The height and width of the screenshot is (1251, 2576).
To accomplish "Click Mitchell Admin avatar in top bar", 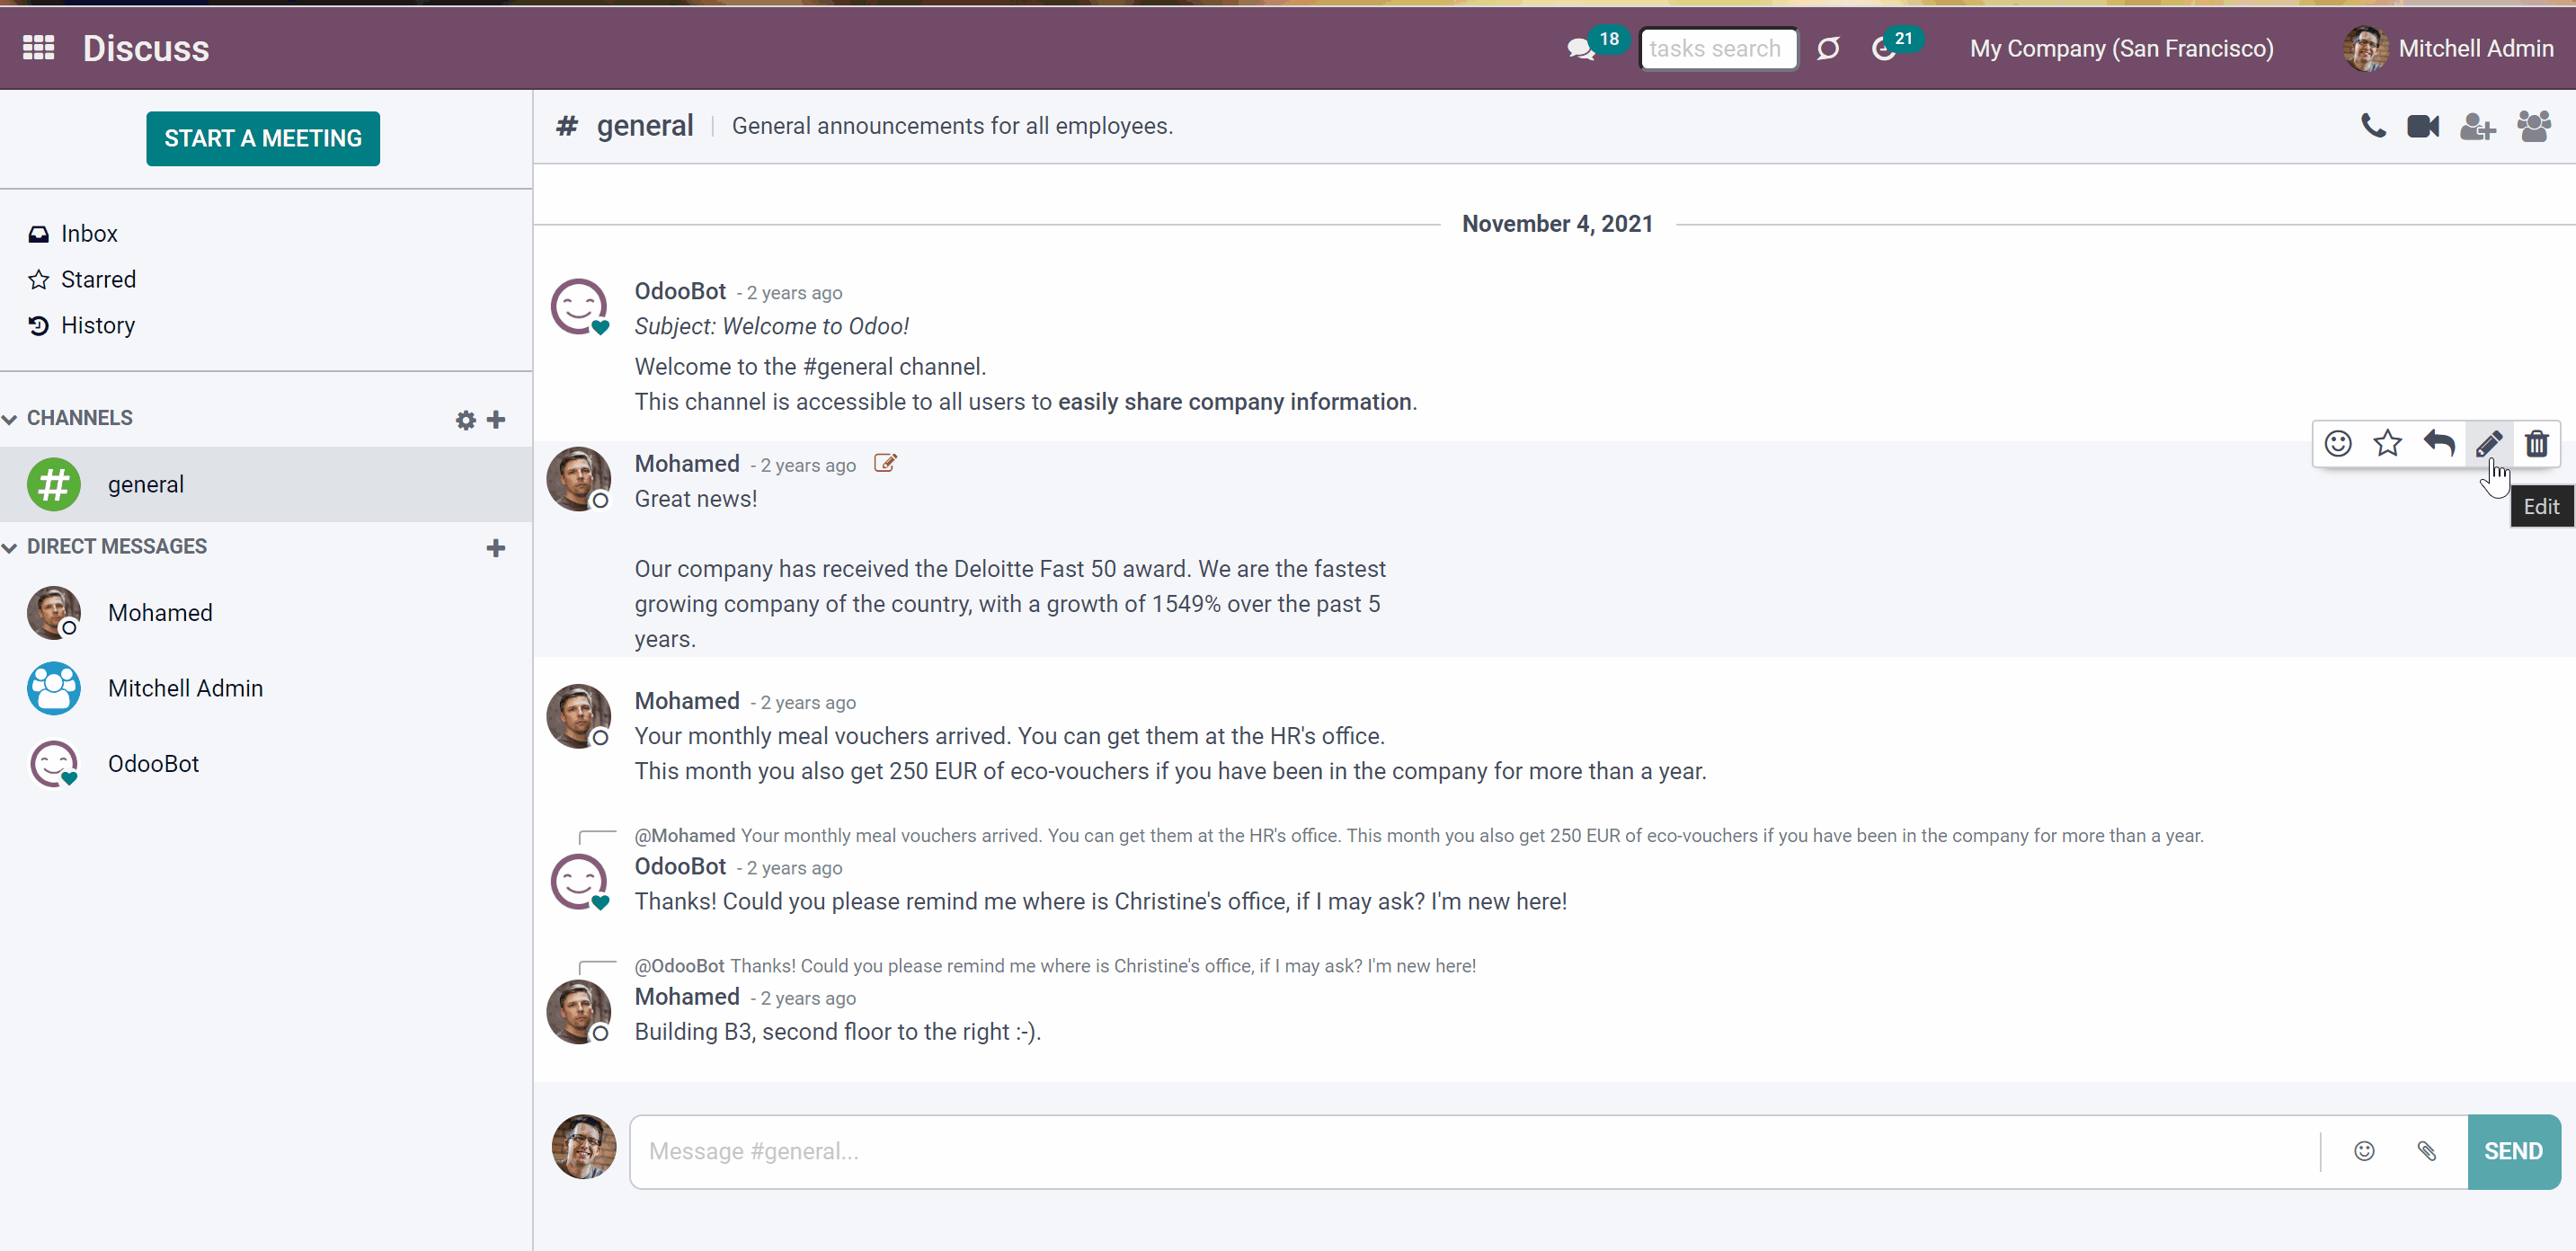I will tap(2365, 48).
